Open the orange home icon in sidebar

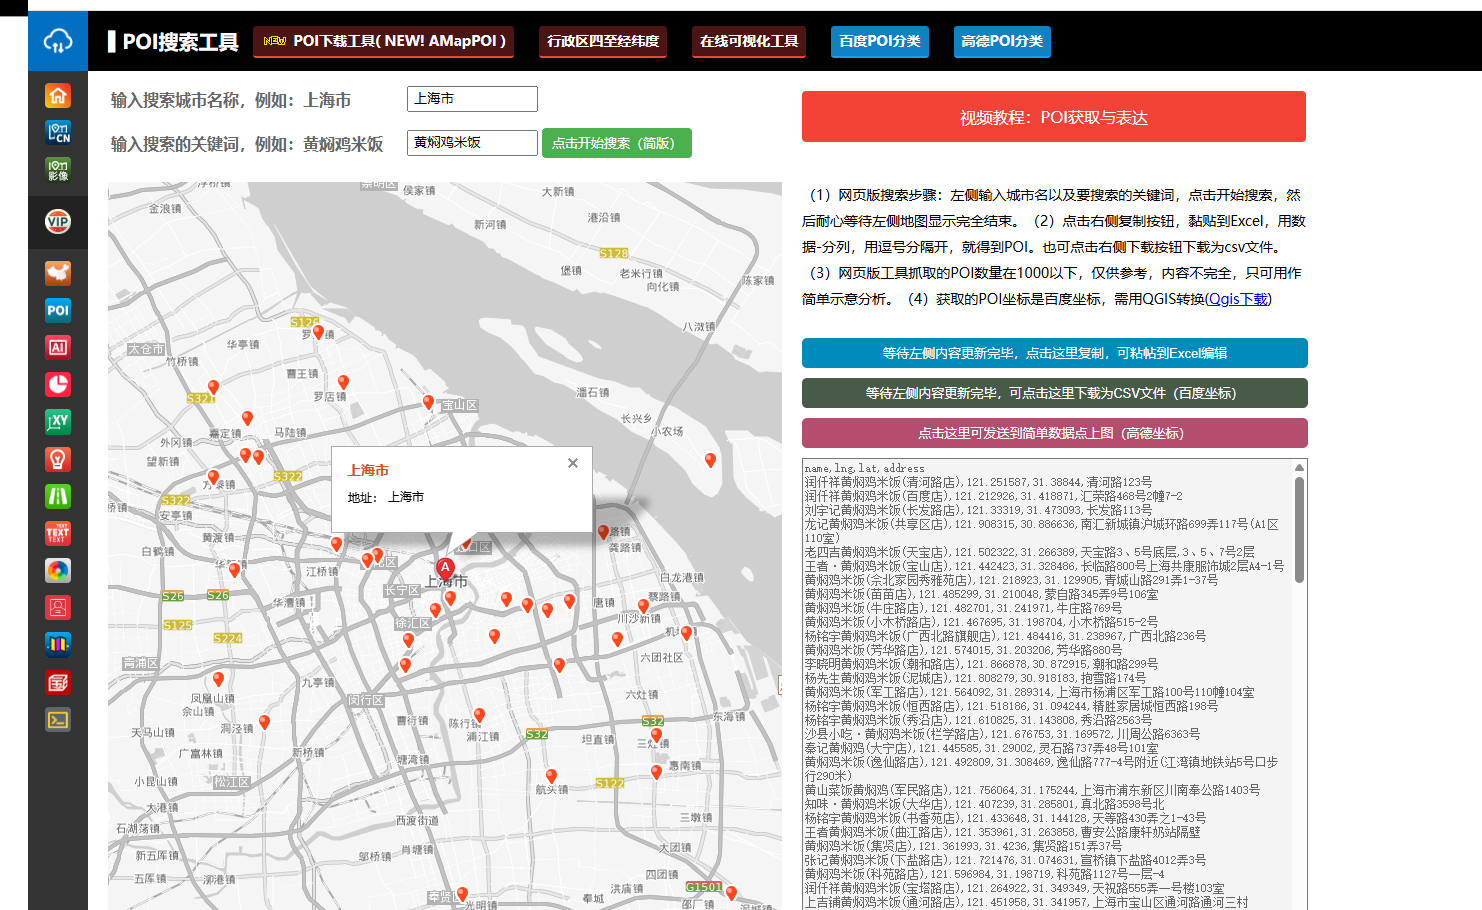click(x=58, y=95)
